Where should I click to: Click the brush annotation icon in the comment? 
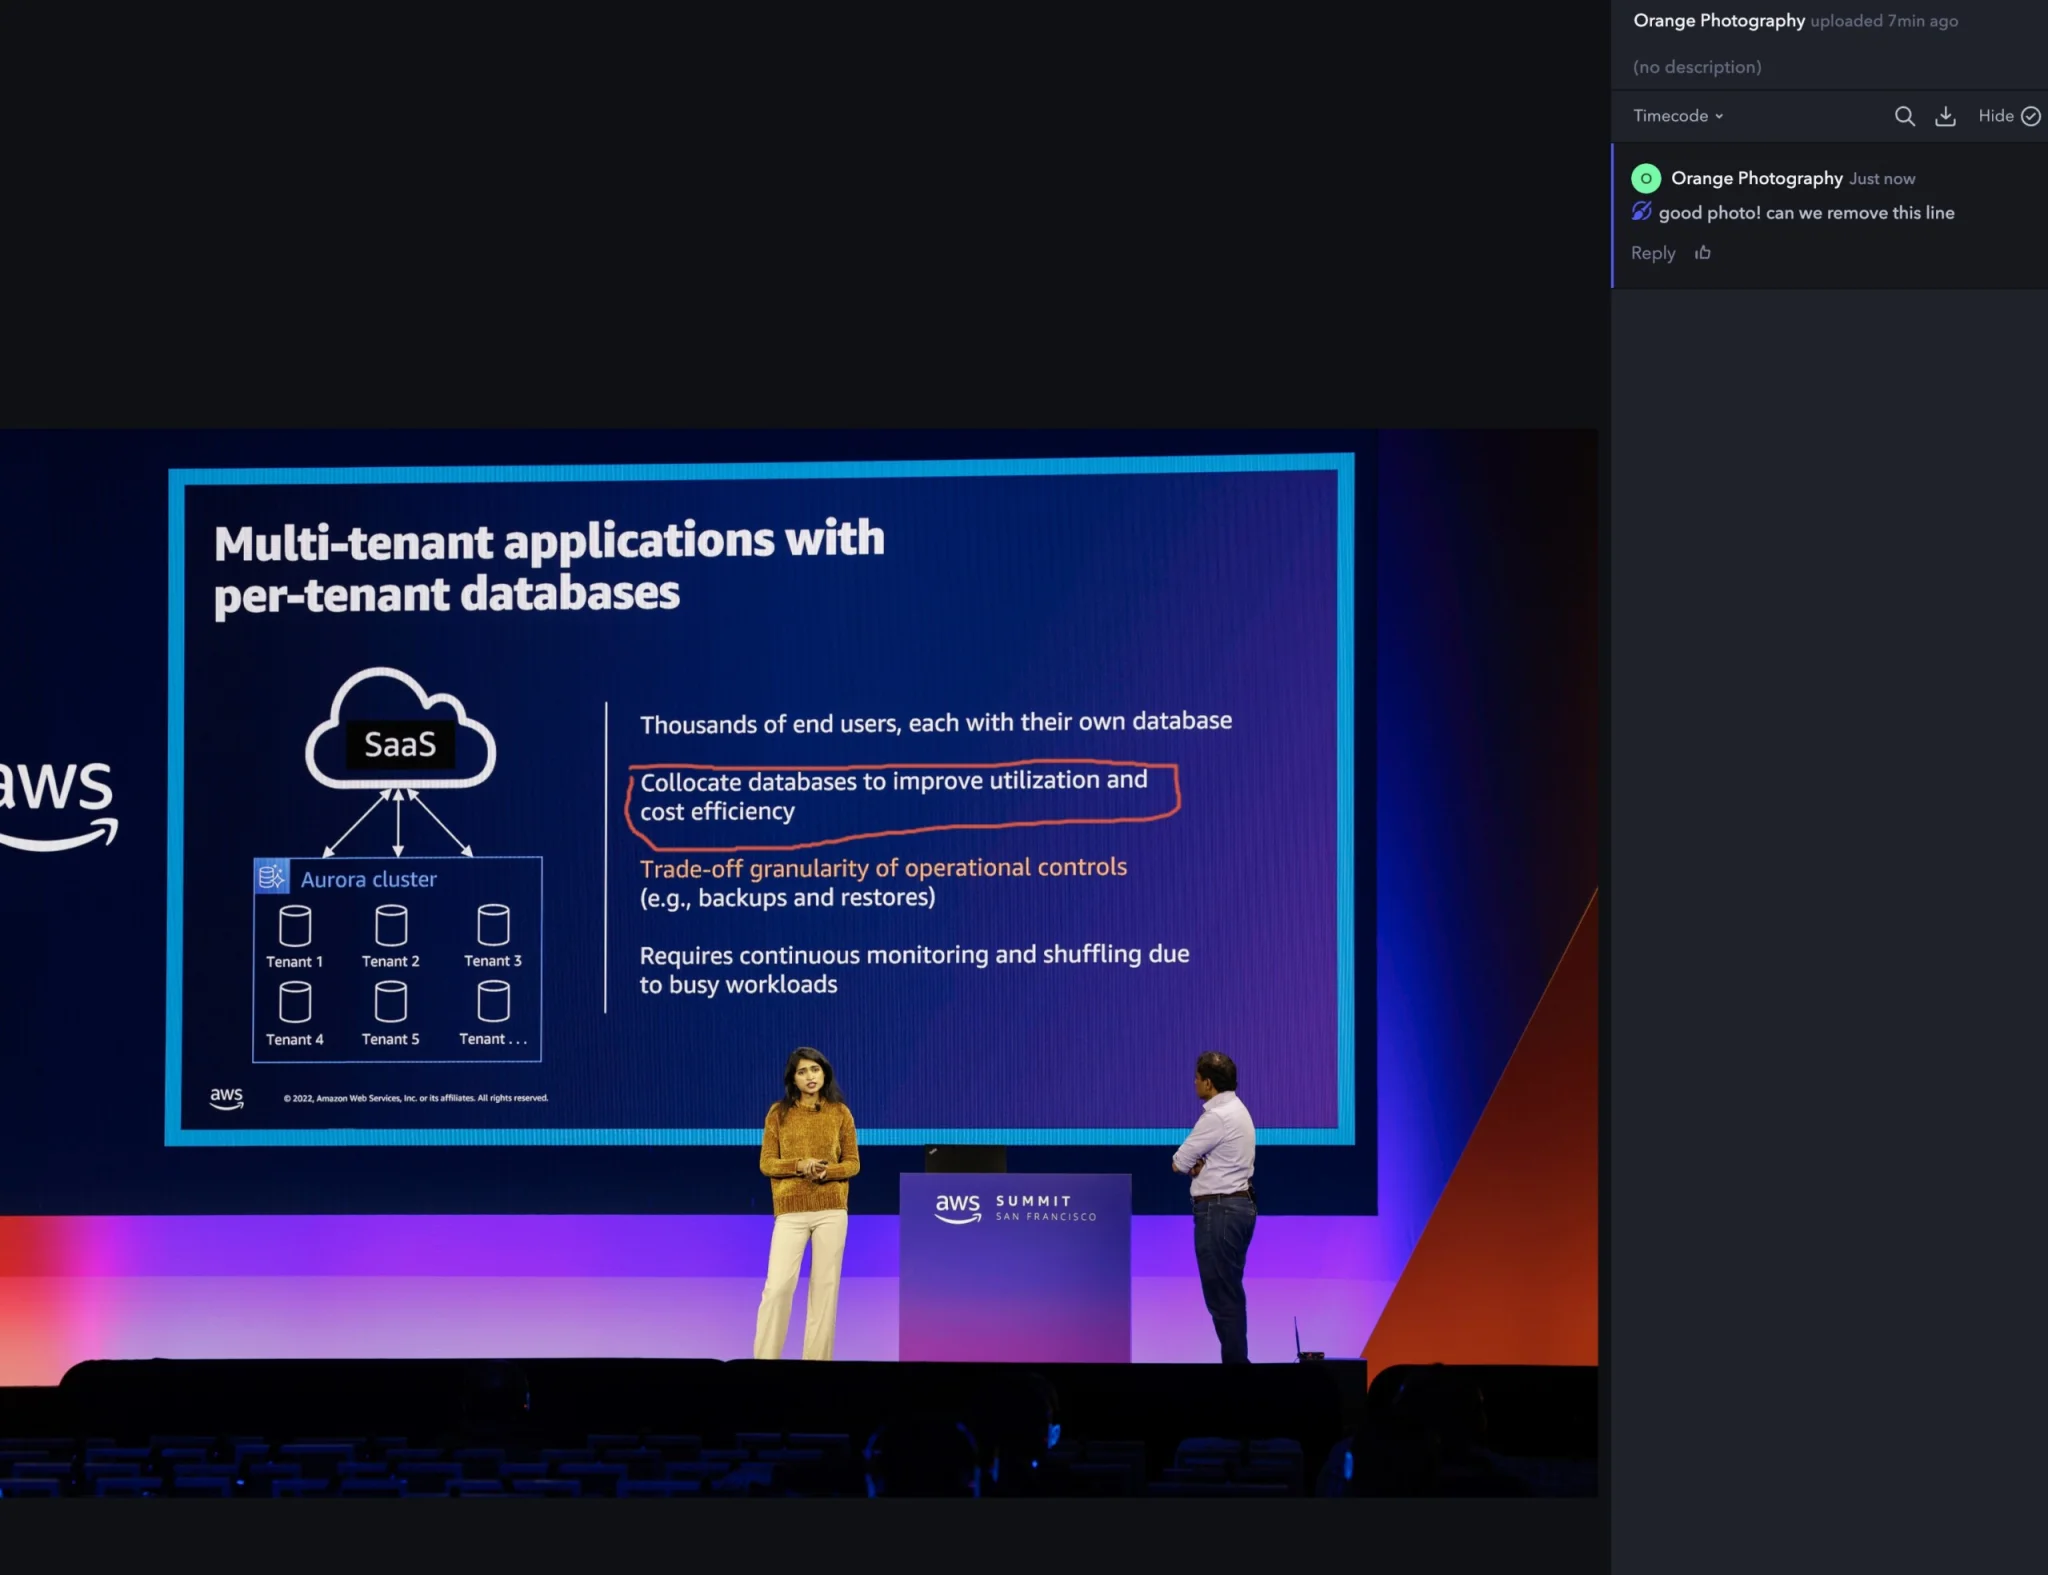point(1641,212)
